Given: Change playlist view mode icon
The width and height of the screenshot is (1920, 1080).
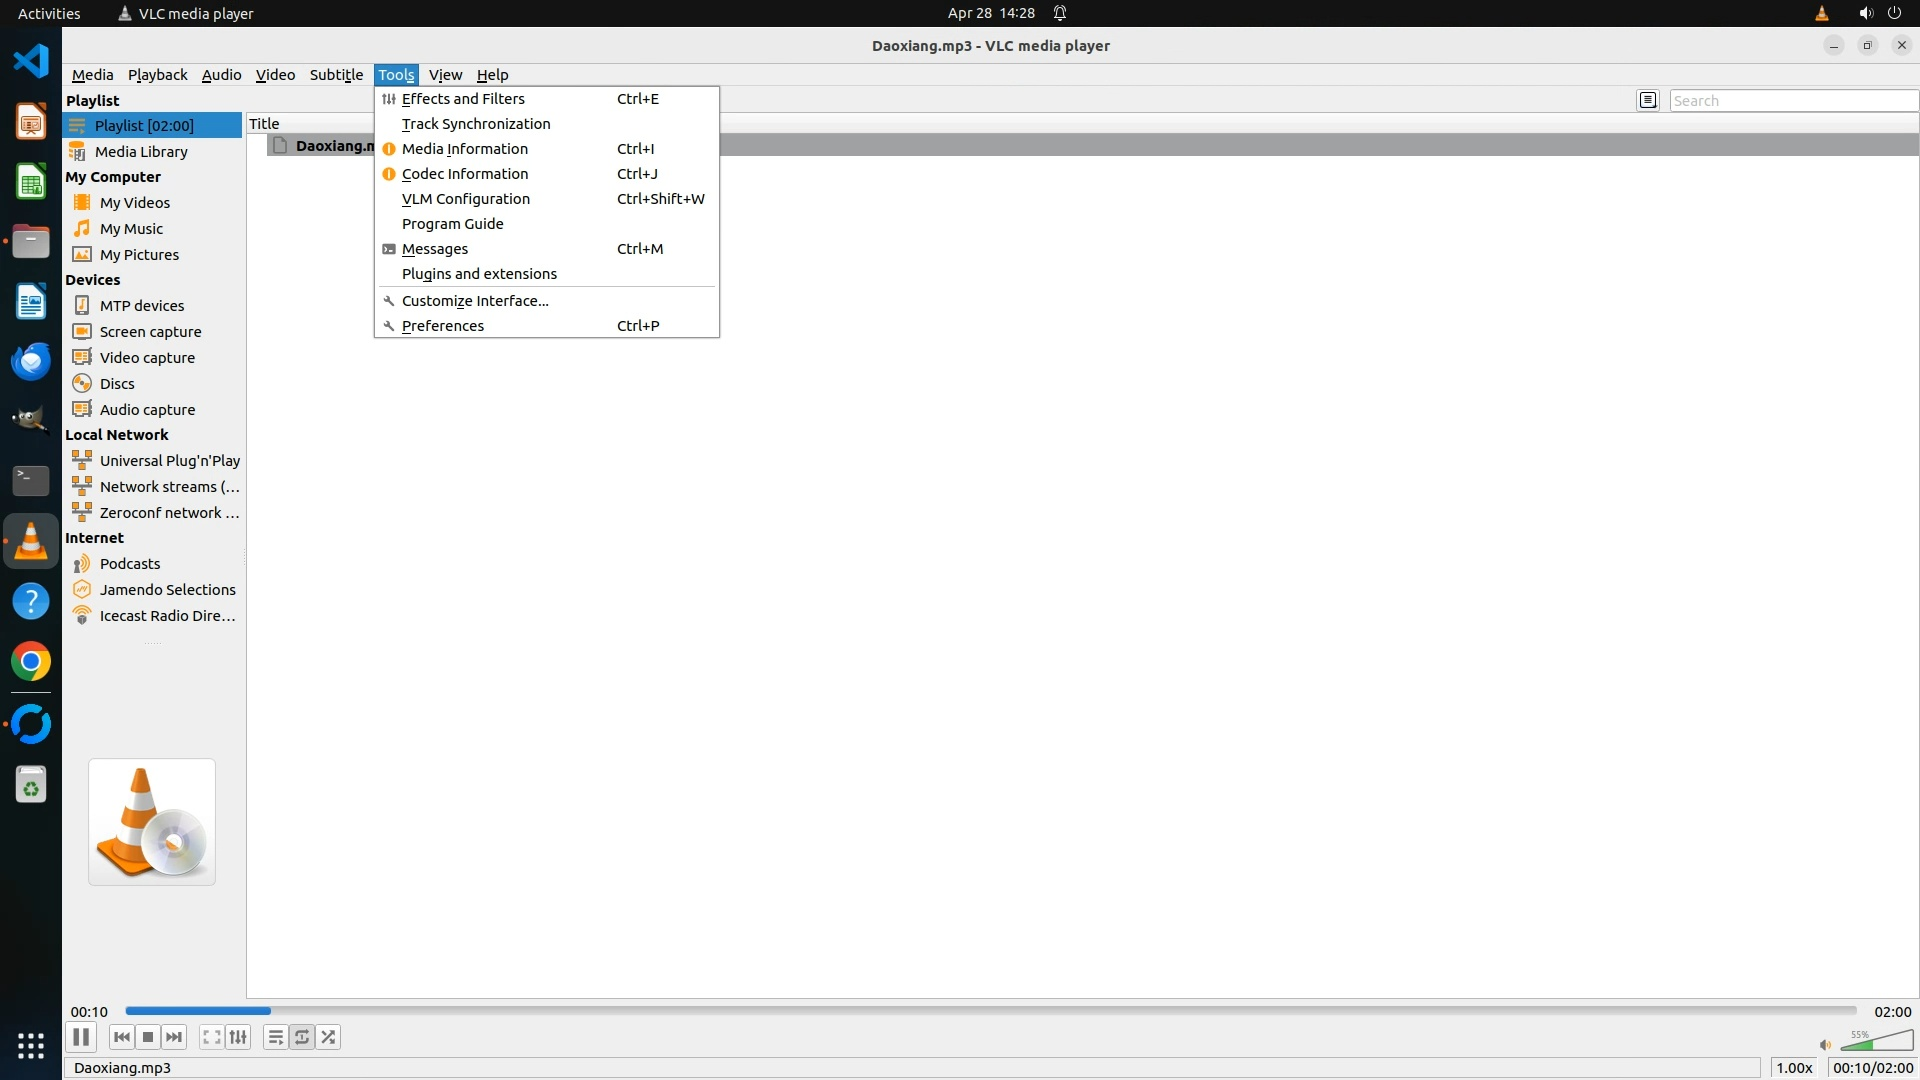Looking at the screenshot, I should pyautogui.click(x=1648, y=100).
